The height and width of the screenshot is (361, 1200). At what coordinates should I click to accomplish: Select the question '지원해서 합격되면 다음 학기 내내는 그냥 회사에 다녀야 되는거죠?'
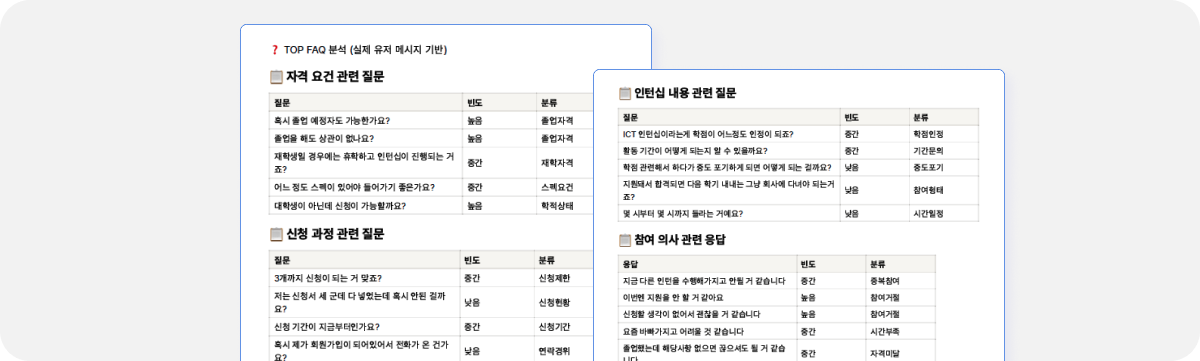click(x=728, y=190)
